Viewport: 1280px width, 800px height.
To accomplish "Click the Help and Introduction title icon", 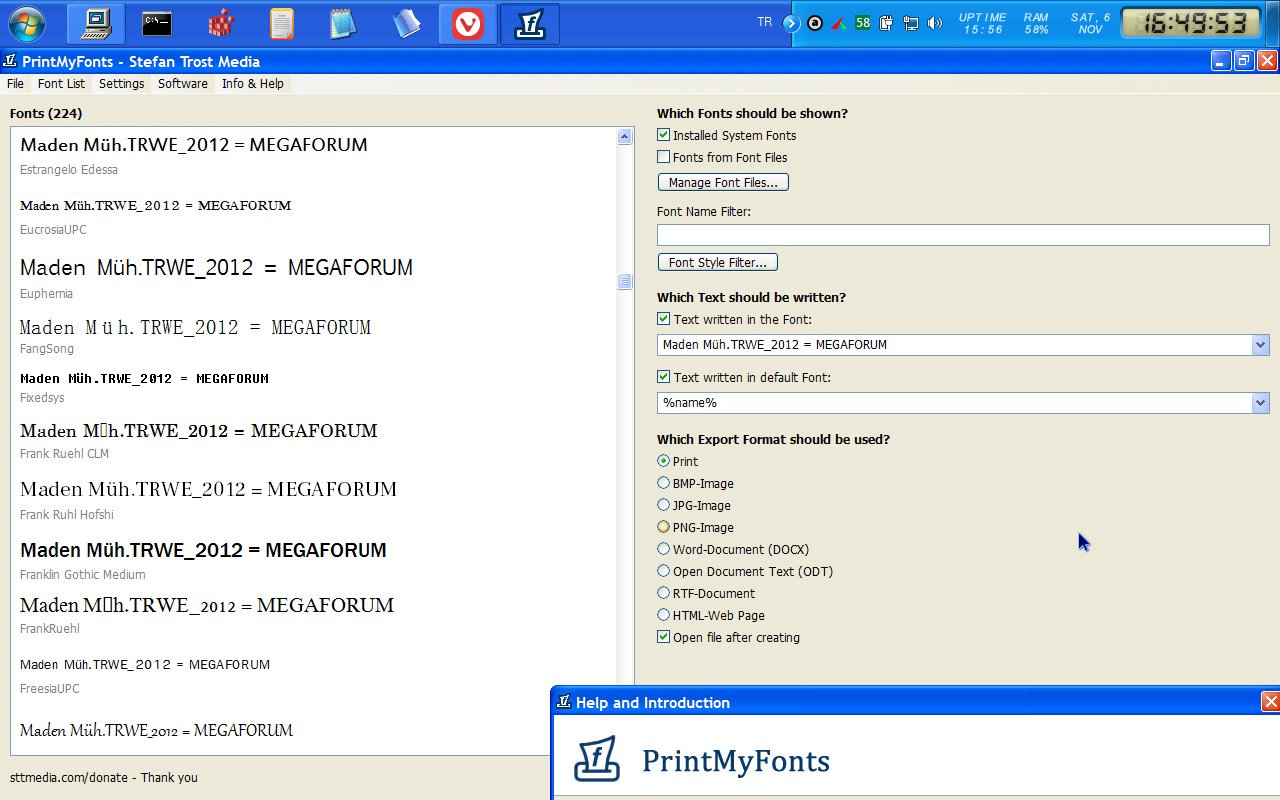I will [x=564, y=702].
